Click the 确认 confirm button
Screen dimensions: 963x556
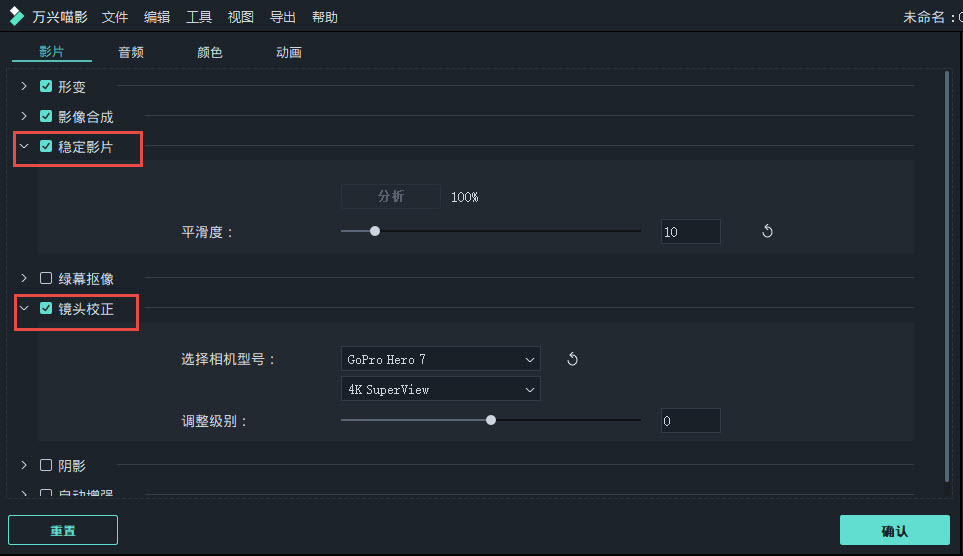[x=895, y=530]
